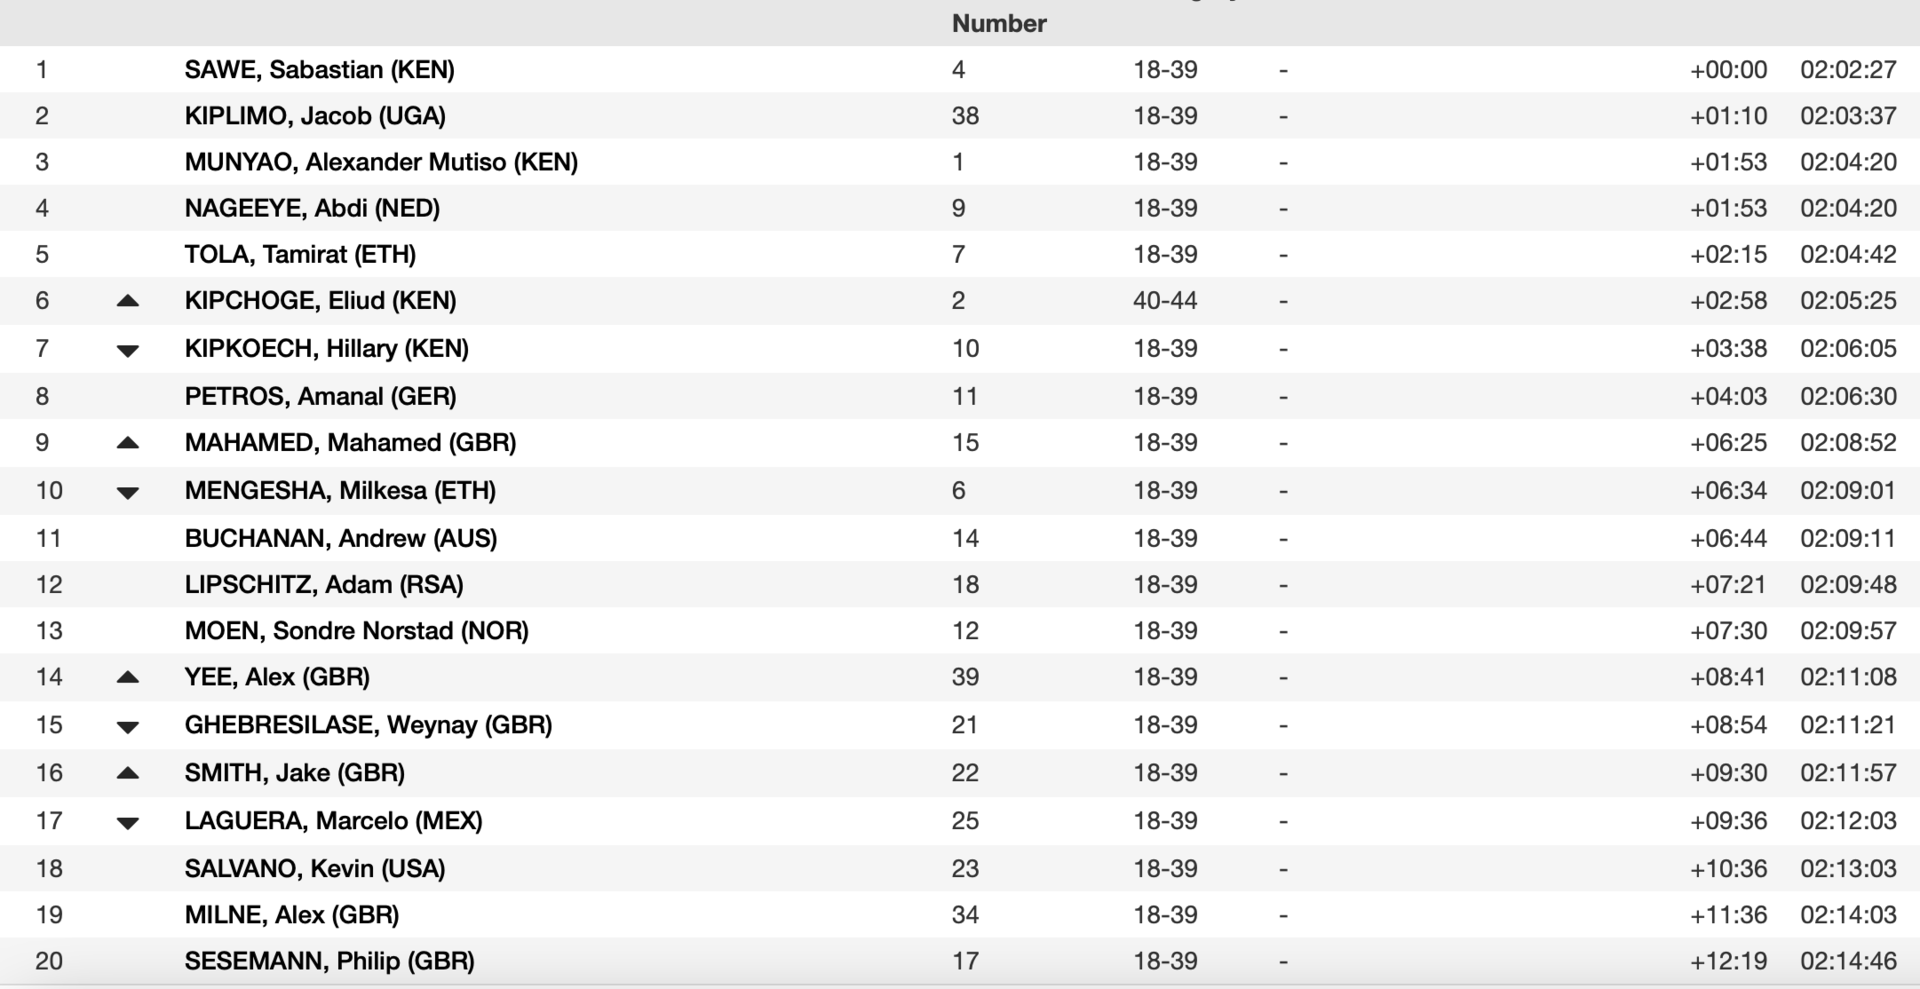
Task: Open PETROS, Amanal (GER) result
Action: [320, 396]
